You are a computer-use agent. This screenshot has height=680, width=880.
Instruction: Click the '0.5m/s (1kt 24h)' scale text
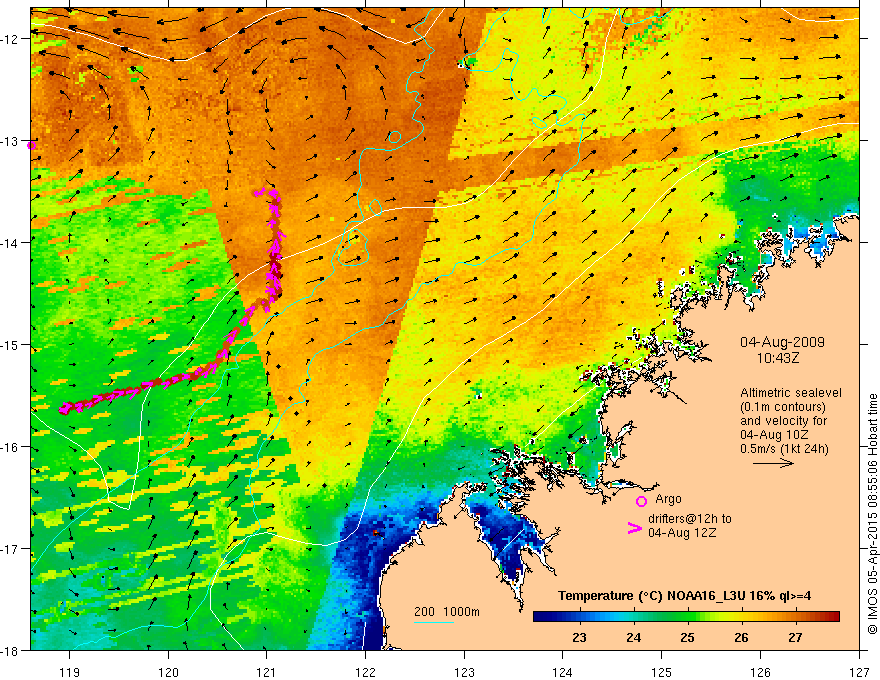coord(785,448)
